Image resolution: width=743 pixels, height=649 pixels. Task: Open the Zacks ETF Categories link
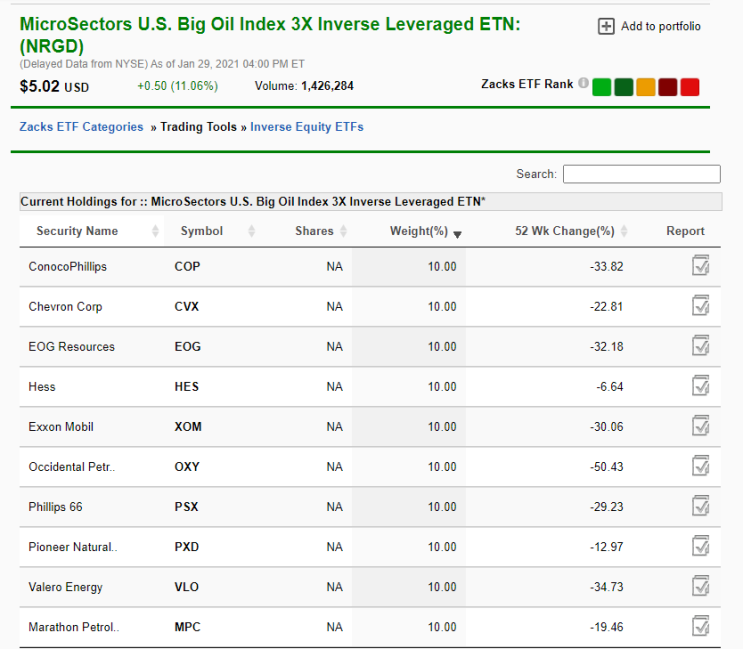[x=81, y=127]
